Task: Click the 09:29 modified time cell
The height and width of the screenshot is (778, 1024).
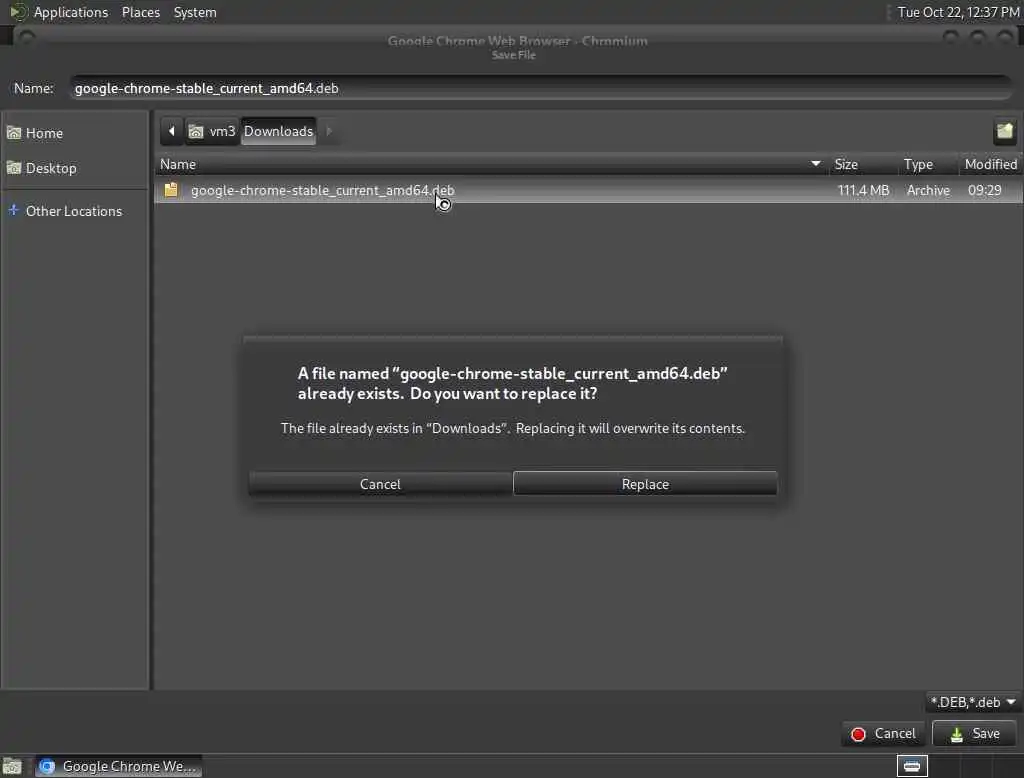Action: (985, 190)
